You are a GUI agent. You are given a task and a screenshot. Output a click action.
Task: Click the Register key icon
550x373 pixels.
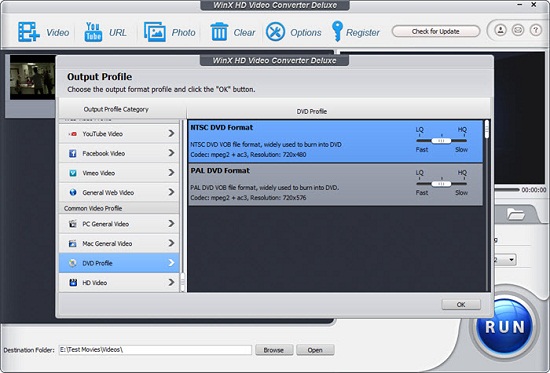coord(337,31)
